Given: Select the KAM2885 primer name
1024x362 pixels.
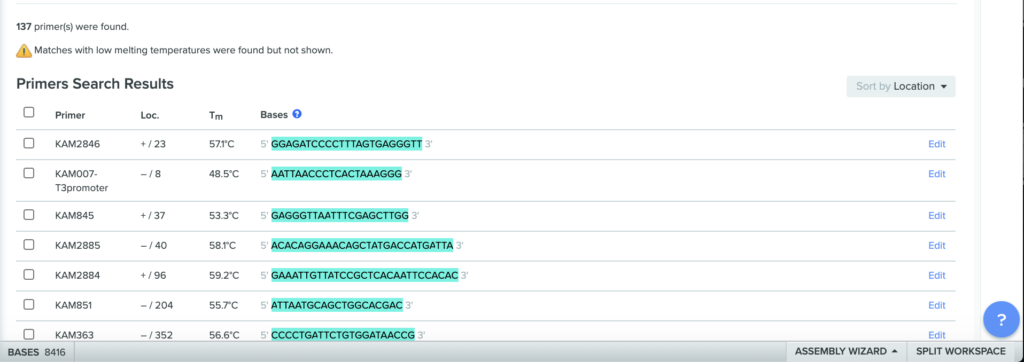Looking at the screenshot, I should (77, 246).
